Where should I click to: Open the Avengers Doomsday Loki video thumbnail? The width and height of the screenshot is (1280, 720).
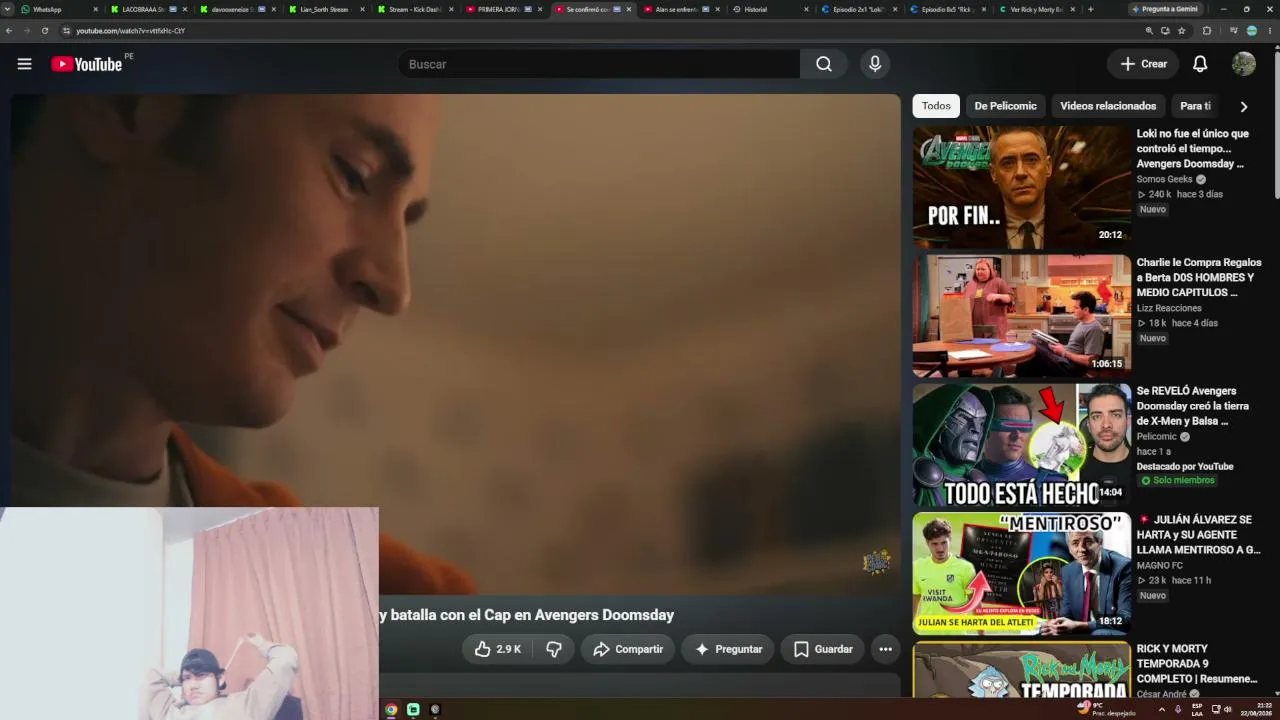tap(1021, 187)
